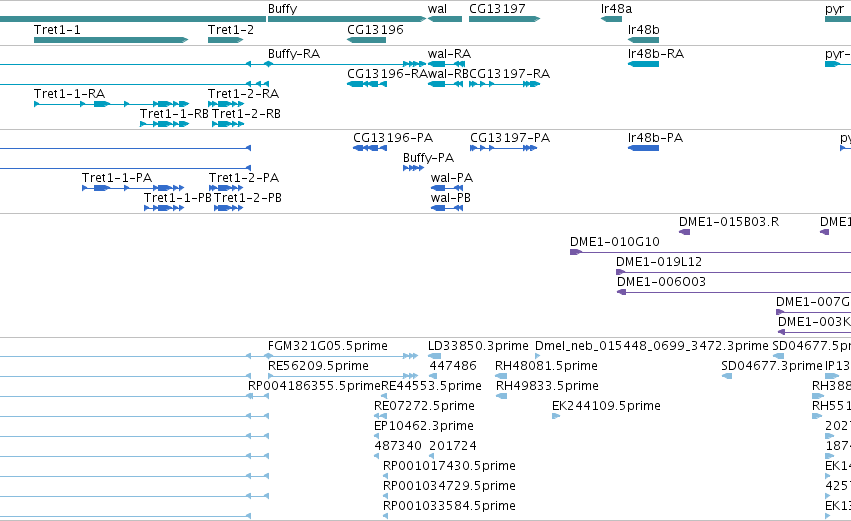Click the RP001033584.5prime EST label
Image resolution: width=851 pixels, height=521 pixels.
click(449, 506)
